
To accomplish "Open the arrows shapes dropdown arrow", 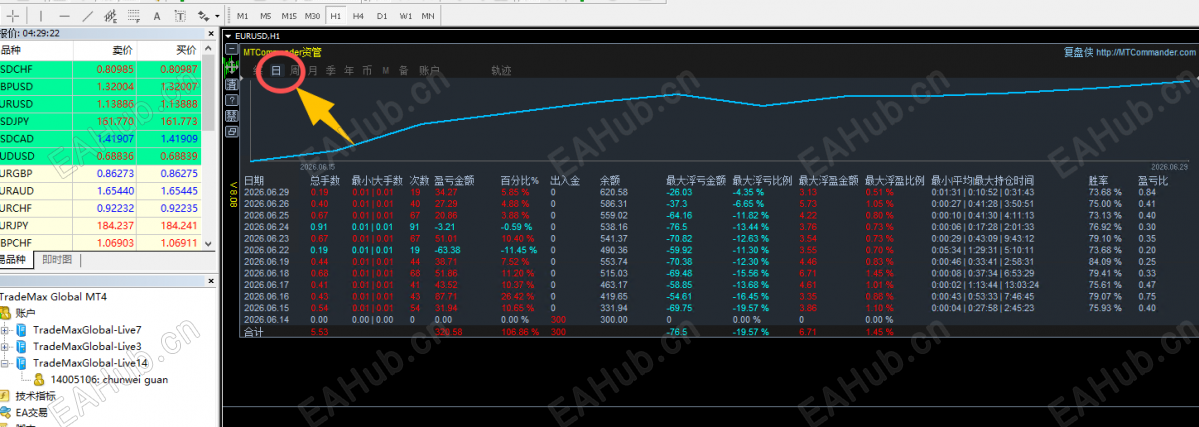I will [x=217, y=15].
